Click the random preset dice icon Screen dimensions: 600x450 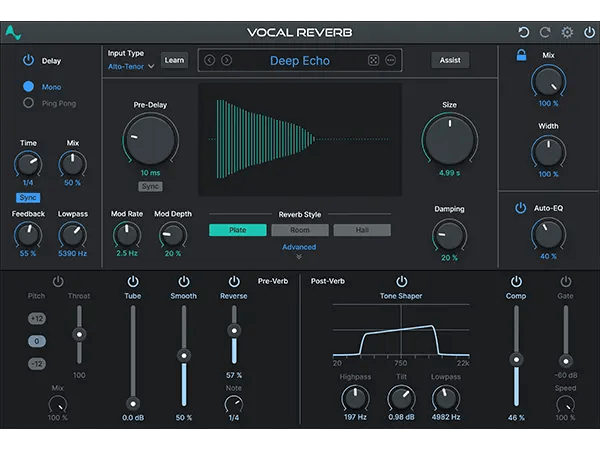[x=373, y=60]
